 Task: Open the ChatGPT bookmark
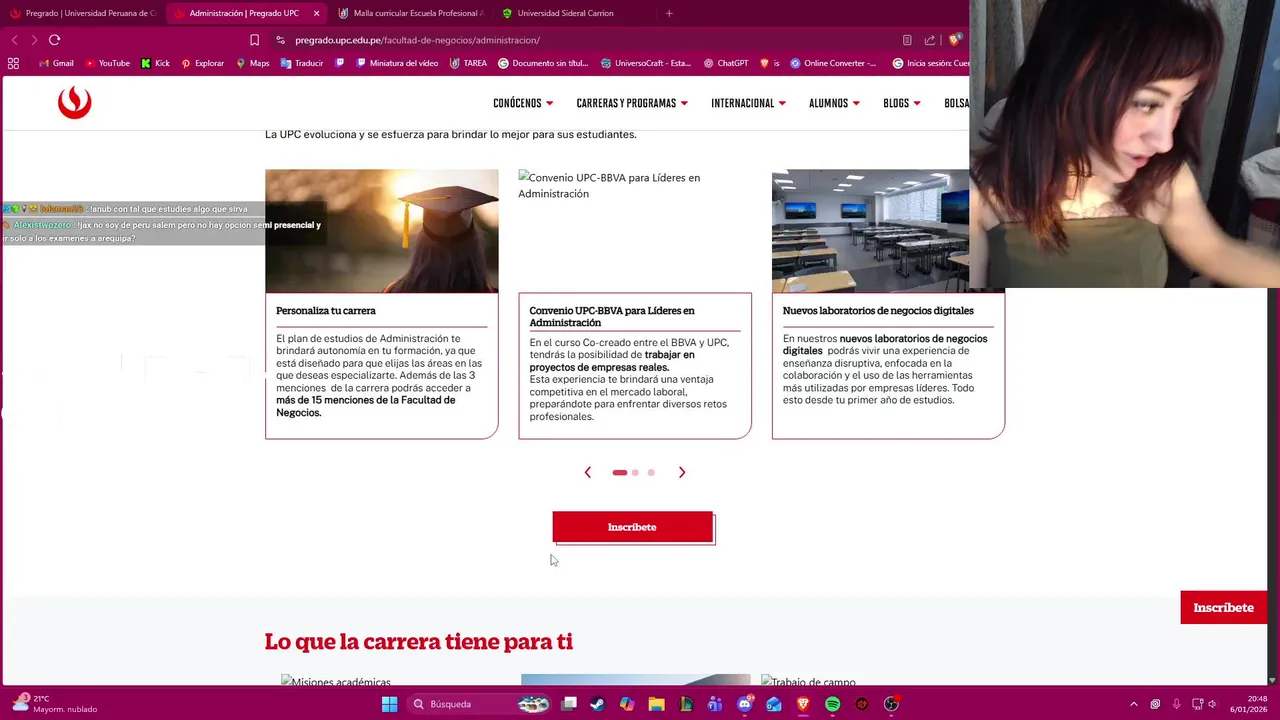[x=726, y=63]
